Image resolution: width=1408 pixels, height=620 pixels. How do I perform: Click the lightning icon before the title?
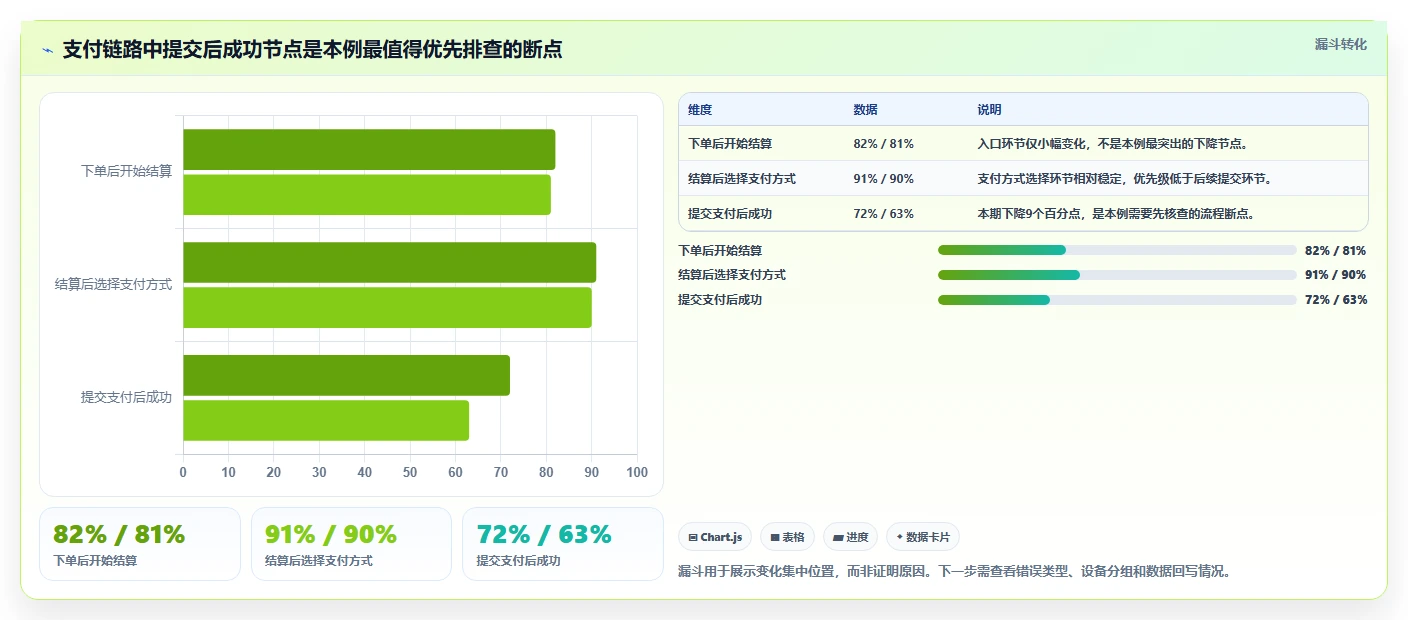[47, 50]
